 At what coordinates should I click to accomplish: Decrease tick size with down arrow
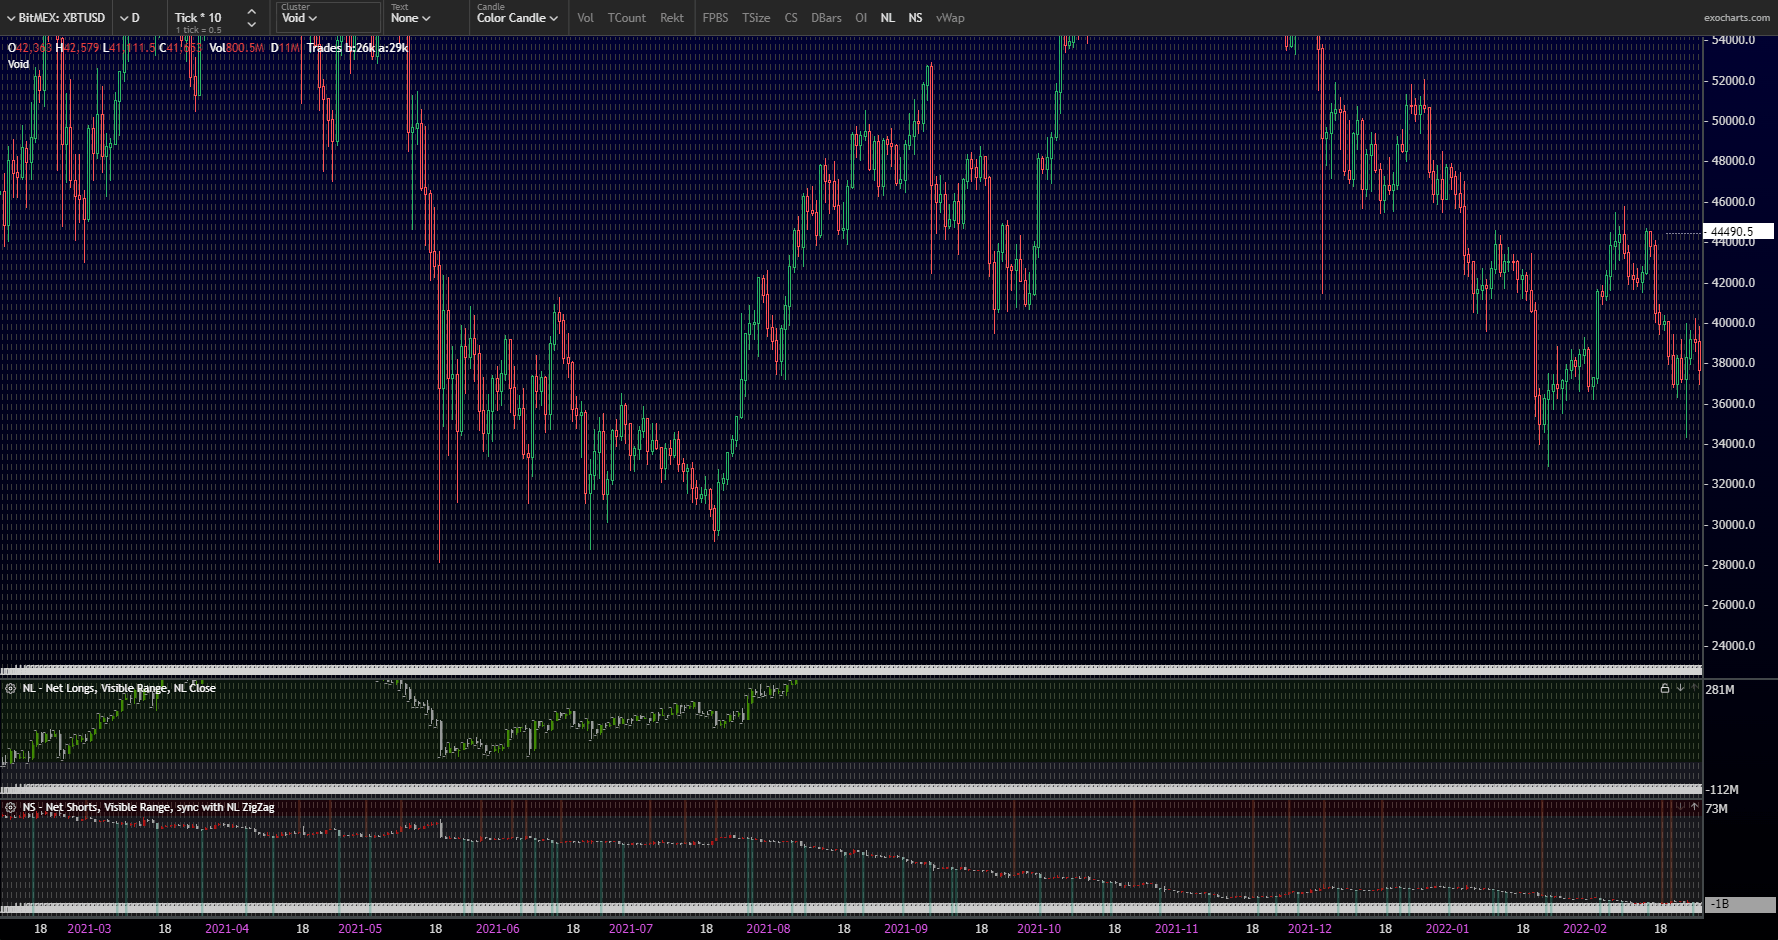(252, 24)
